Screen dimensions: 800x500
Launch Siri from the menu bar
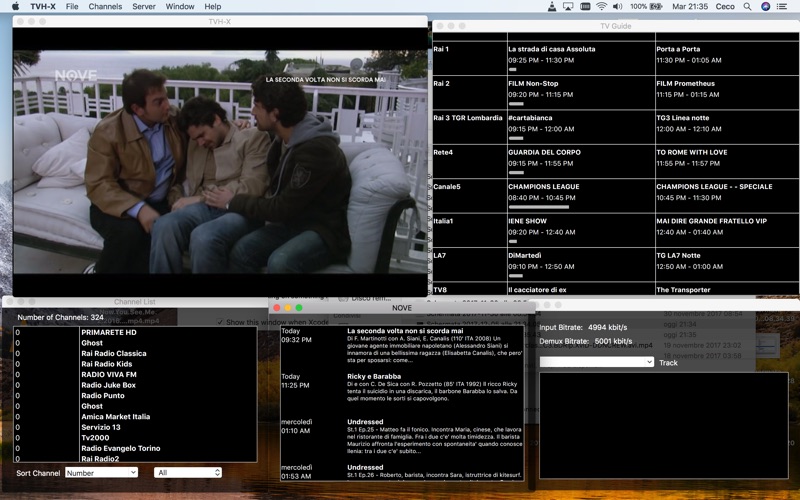[x=765, y=6]
